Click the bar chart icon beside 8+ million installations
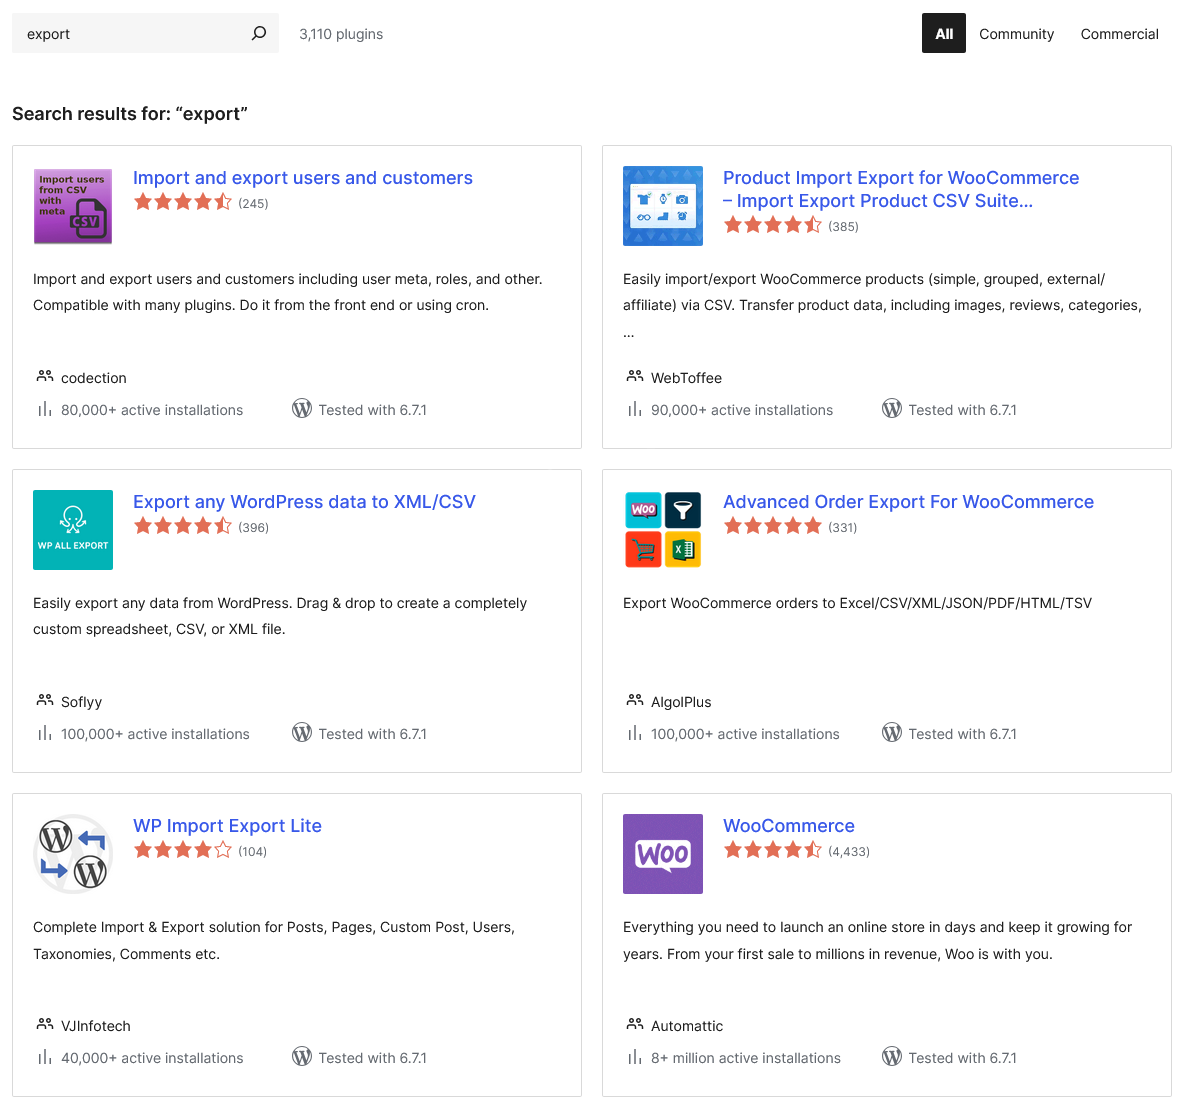The image size is (1180, 1114). [635, 1057]
